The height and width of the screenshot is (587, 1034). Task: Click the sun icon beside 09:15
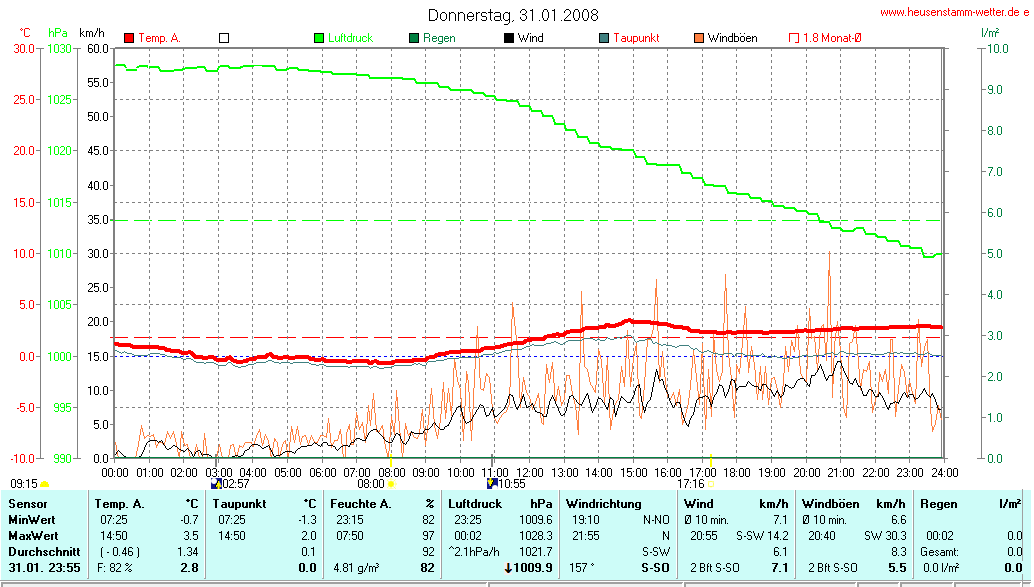[x=43, y=484]
